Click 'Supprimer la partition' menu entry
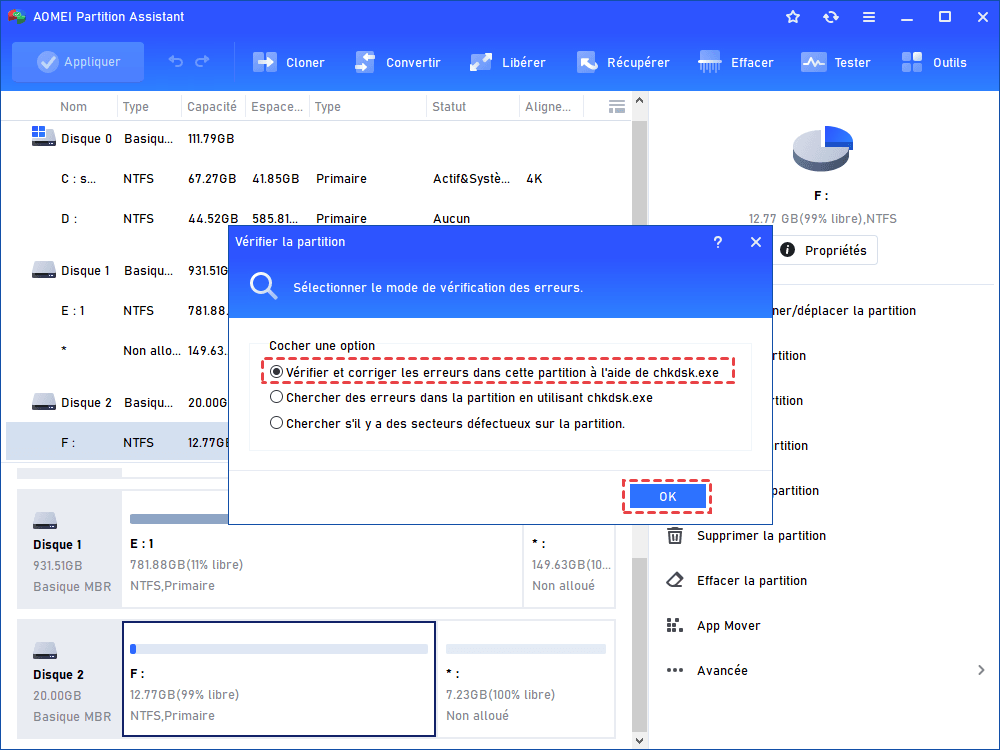The width and height of the screenshot is (1000, 750). coord(761,536)
